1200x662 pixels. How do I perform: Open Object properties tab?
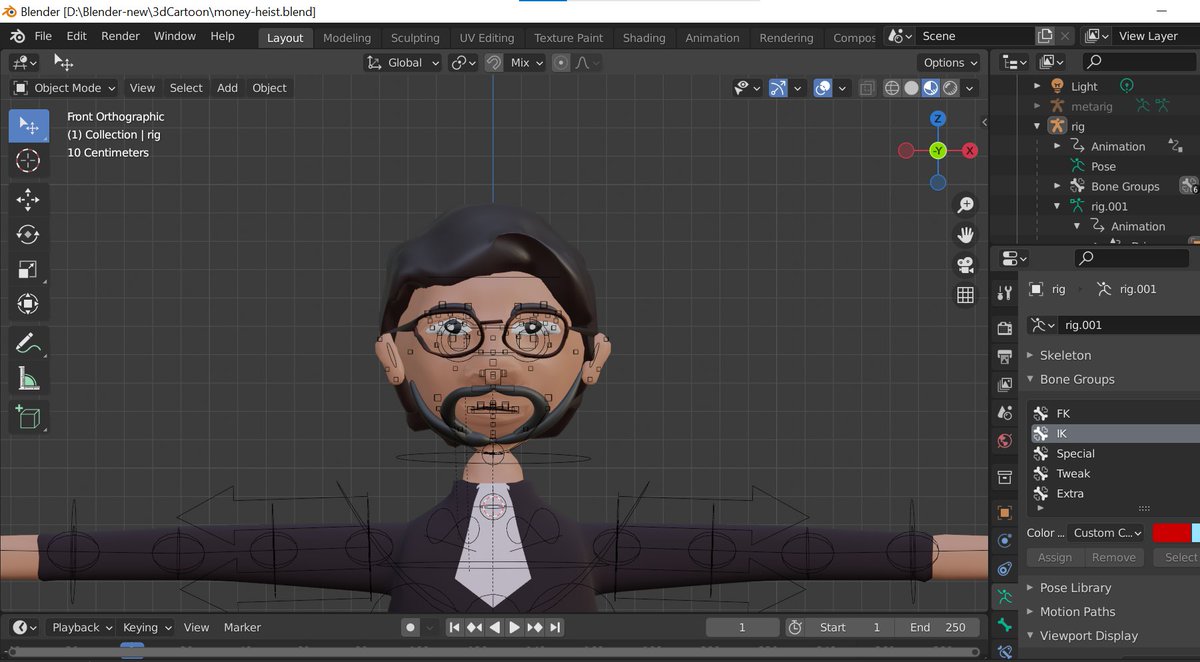click(x=1005, y=513)
